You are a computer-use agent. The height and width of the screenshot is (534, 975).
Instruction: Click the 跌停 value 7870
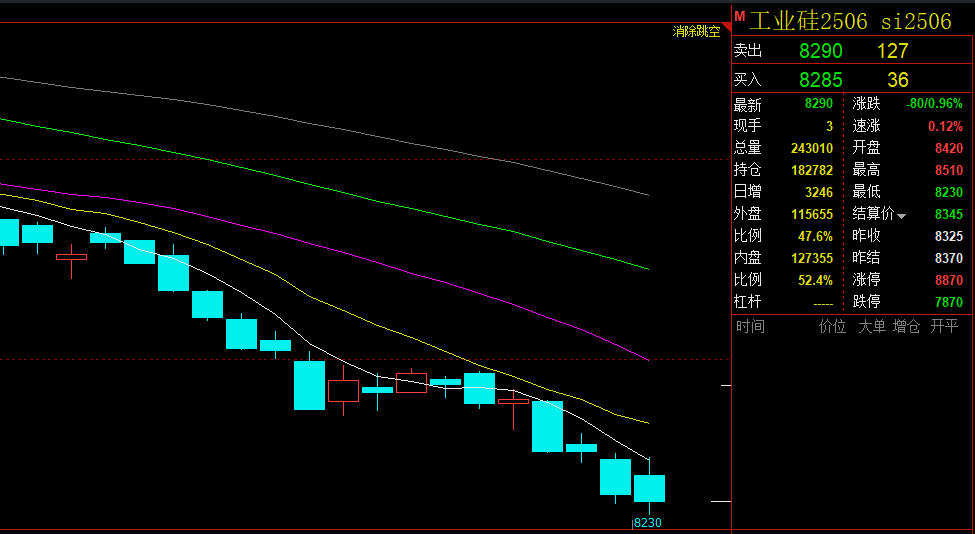point(949,302)
